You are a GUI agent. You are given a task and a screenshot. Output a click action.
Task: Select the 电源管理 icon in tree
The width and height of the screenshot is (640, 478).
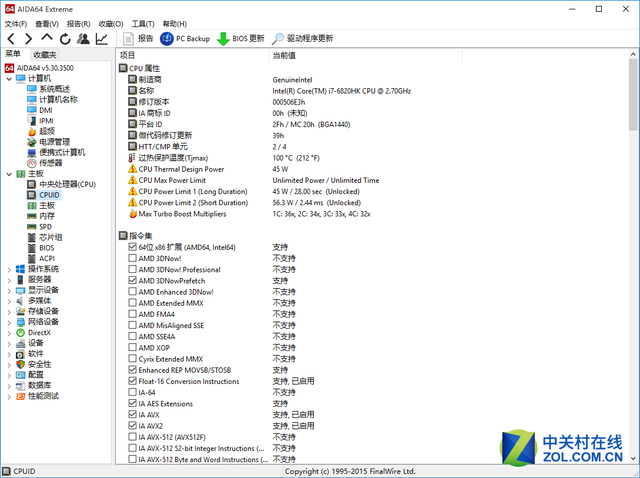pyautogui.click(x=32, y=142)
